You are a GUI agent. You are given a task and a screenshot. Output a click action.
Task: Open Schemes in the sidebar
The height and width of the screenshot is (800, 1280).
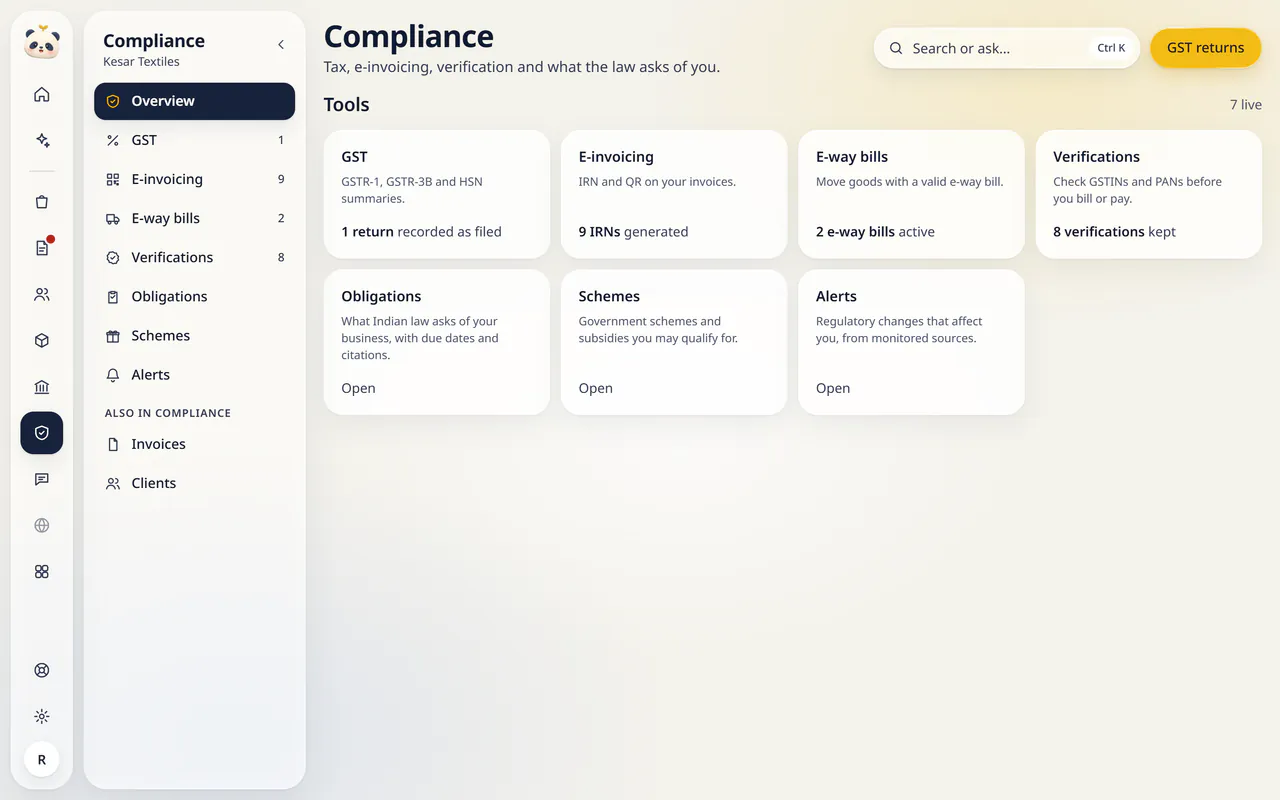click(x=195, y=335)
